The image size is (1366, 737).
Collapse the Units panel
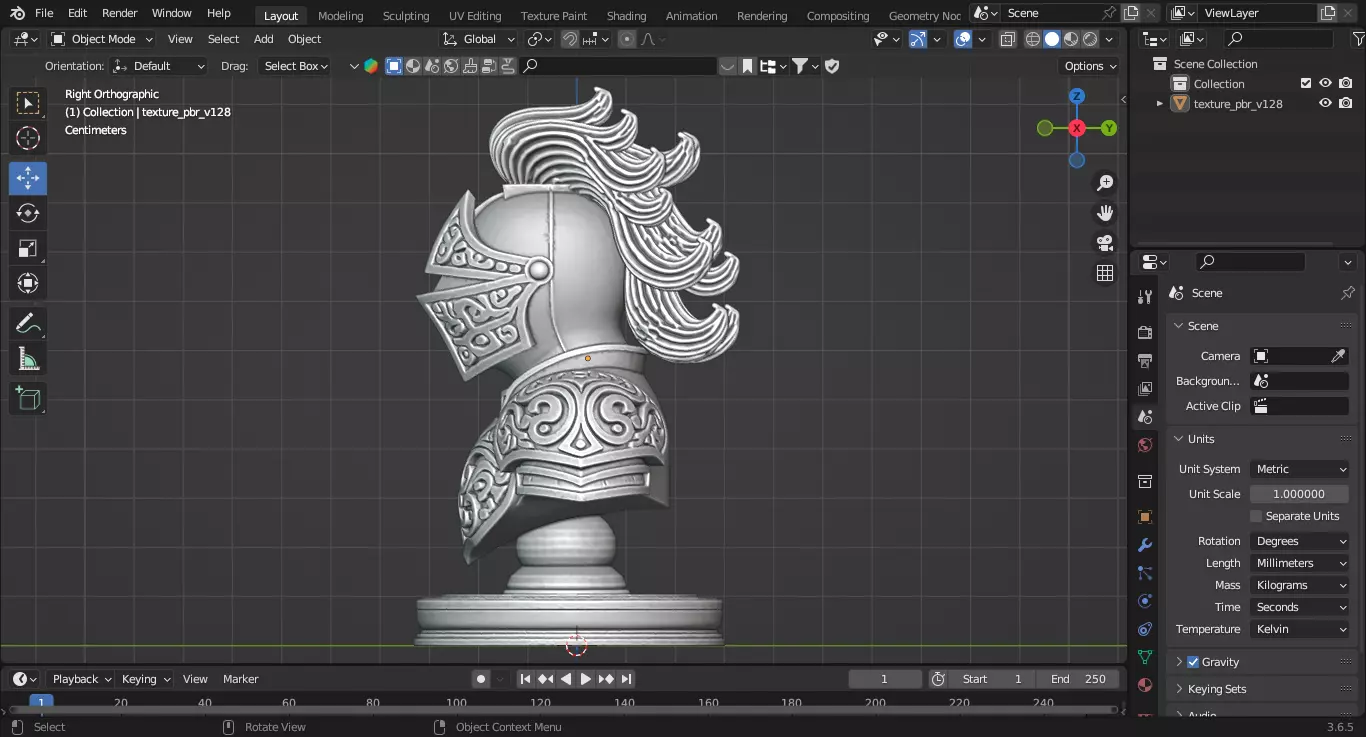pyautogui.click(x=1179, y=439)
